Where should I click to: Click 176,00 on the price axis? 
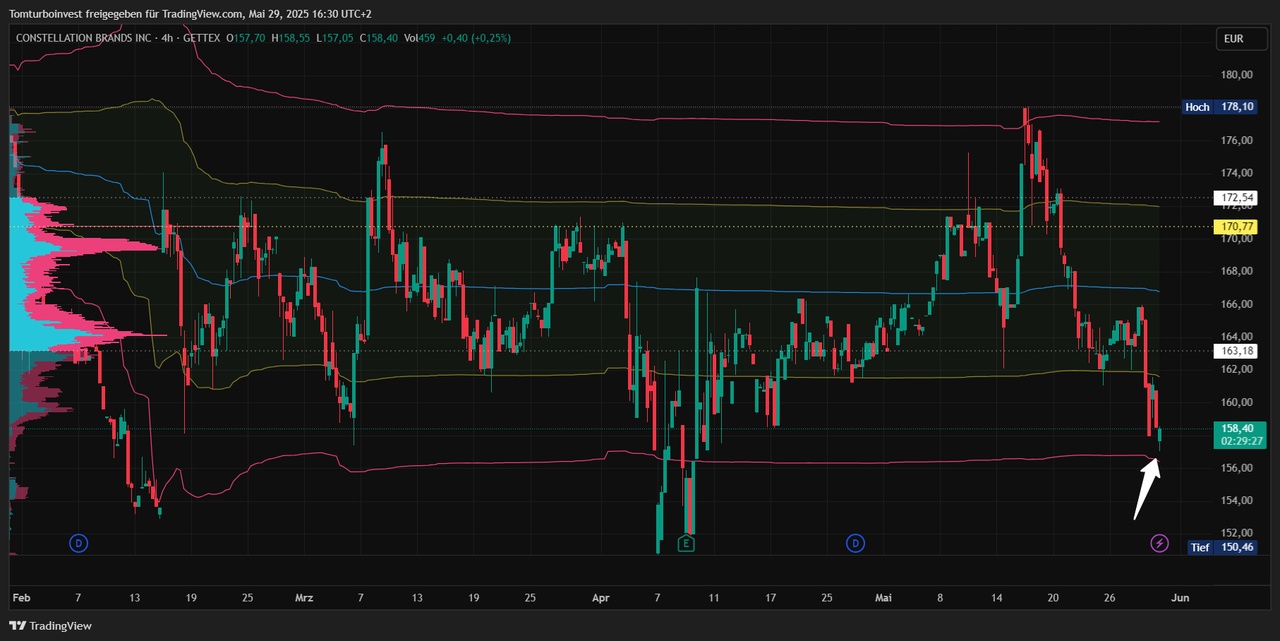pyautogui.click(x=1237, y=141)
